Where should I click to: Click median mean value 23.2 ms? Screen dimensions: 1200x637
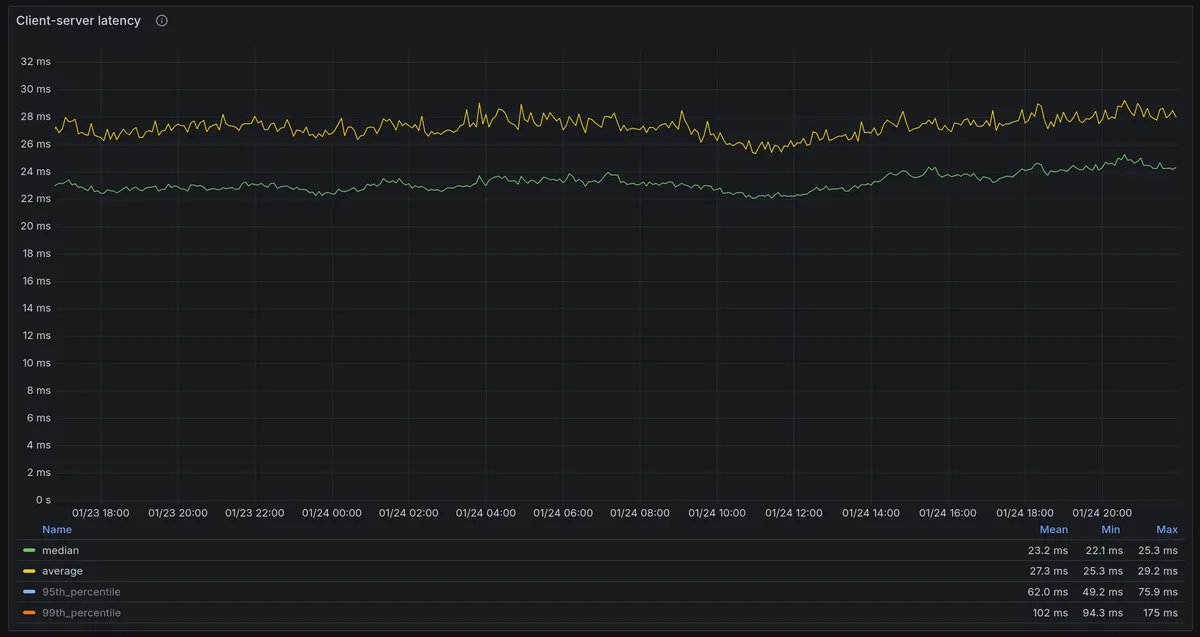point(1047,551)
